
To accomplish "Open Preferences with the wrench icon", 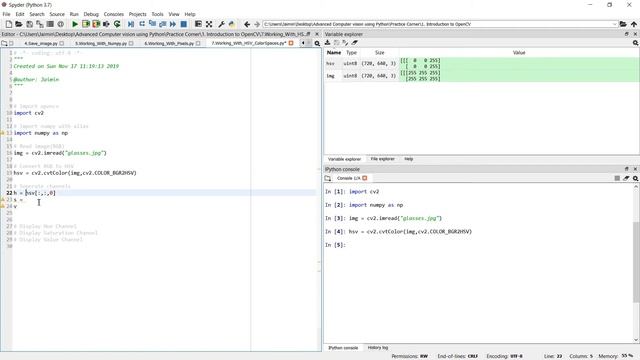I will point(221,24).
